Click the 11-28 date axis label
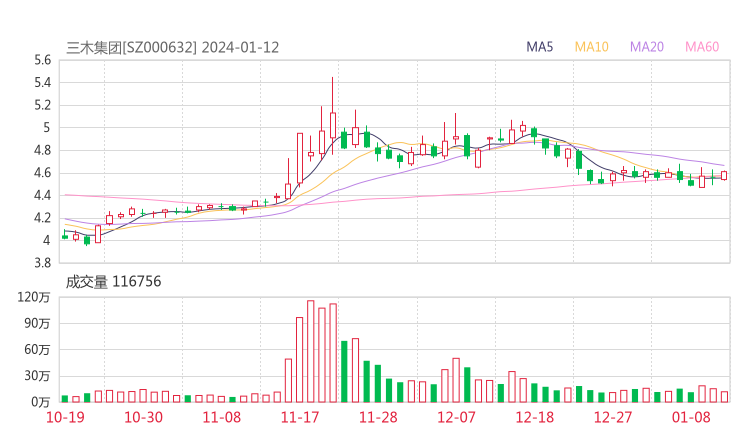 [x=378, y=417]
